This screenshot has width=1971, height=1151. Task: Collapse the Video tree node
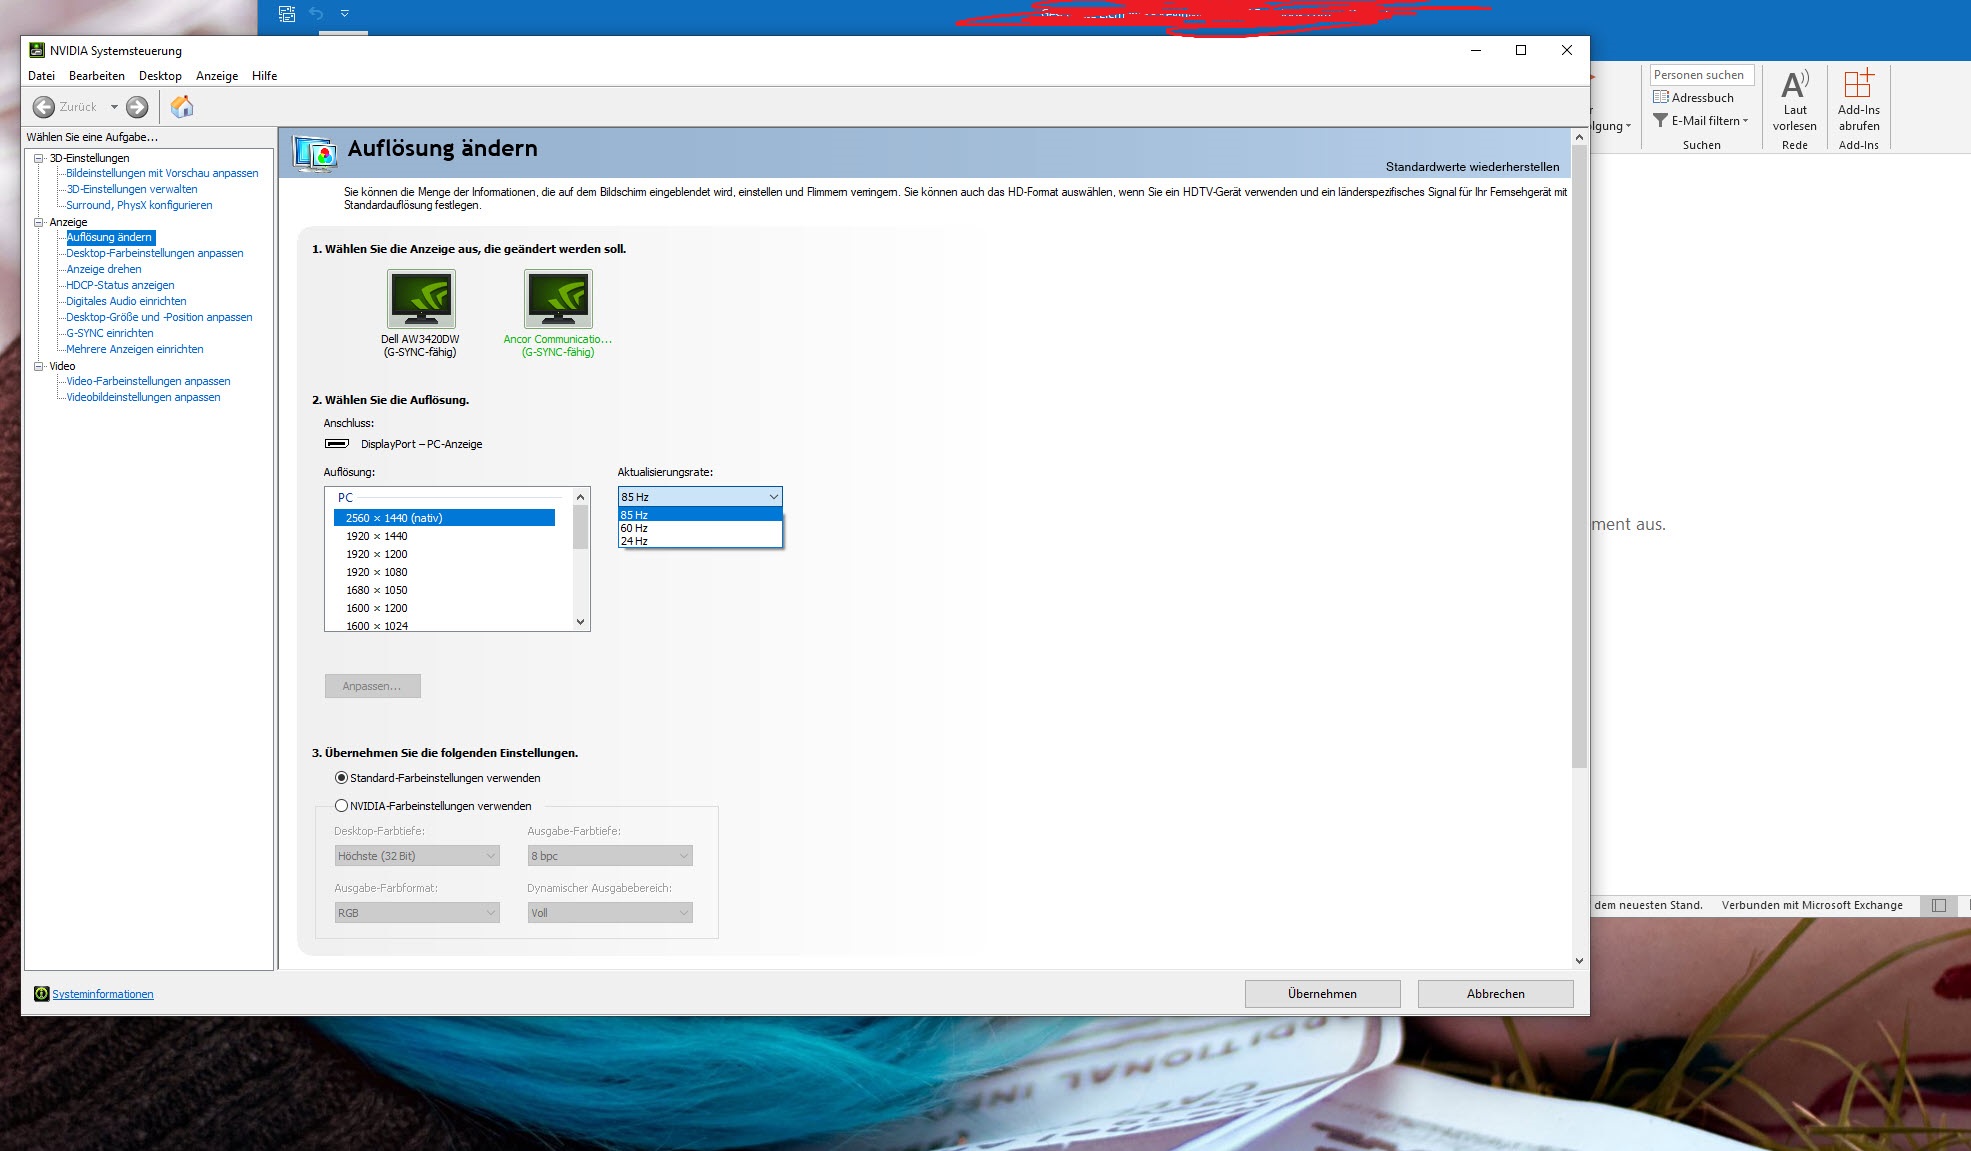pos(39,366)
